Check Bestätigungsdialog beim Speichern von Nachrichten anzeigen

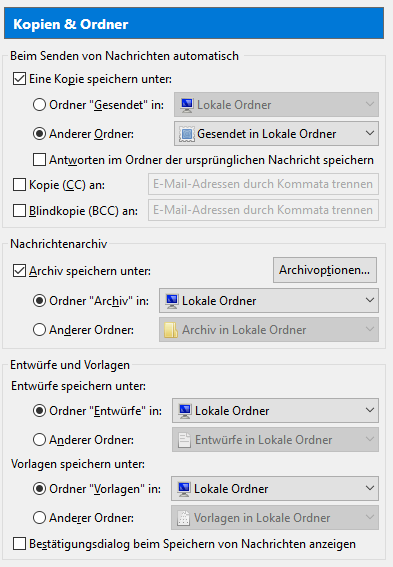pos(20,544)
